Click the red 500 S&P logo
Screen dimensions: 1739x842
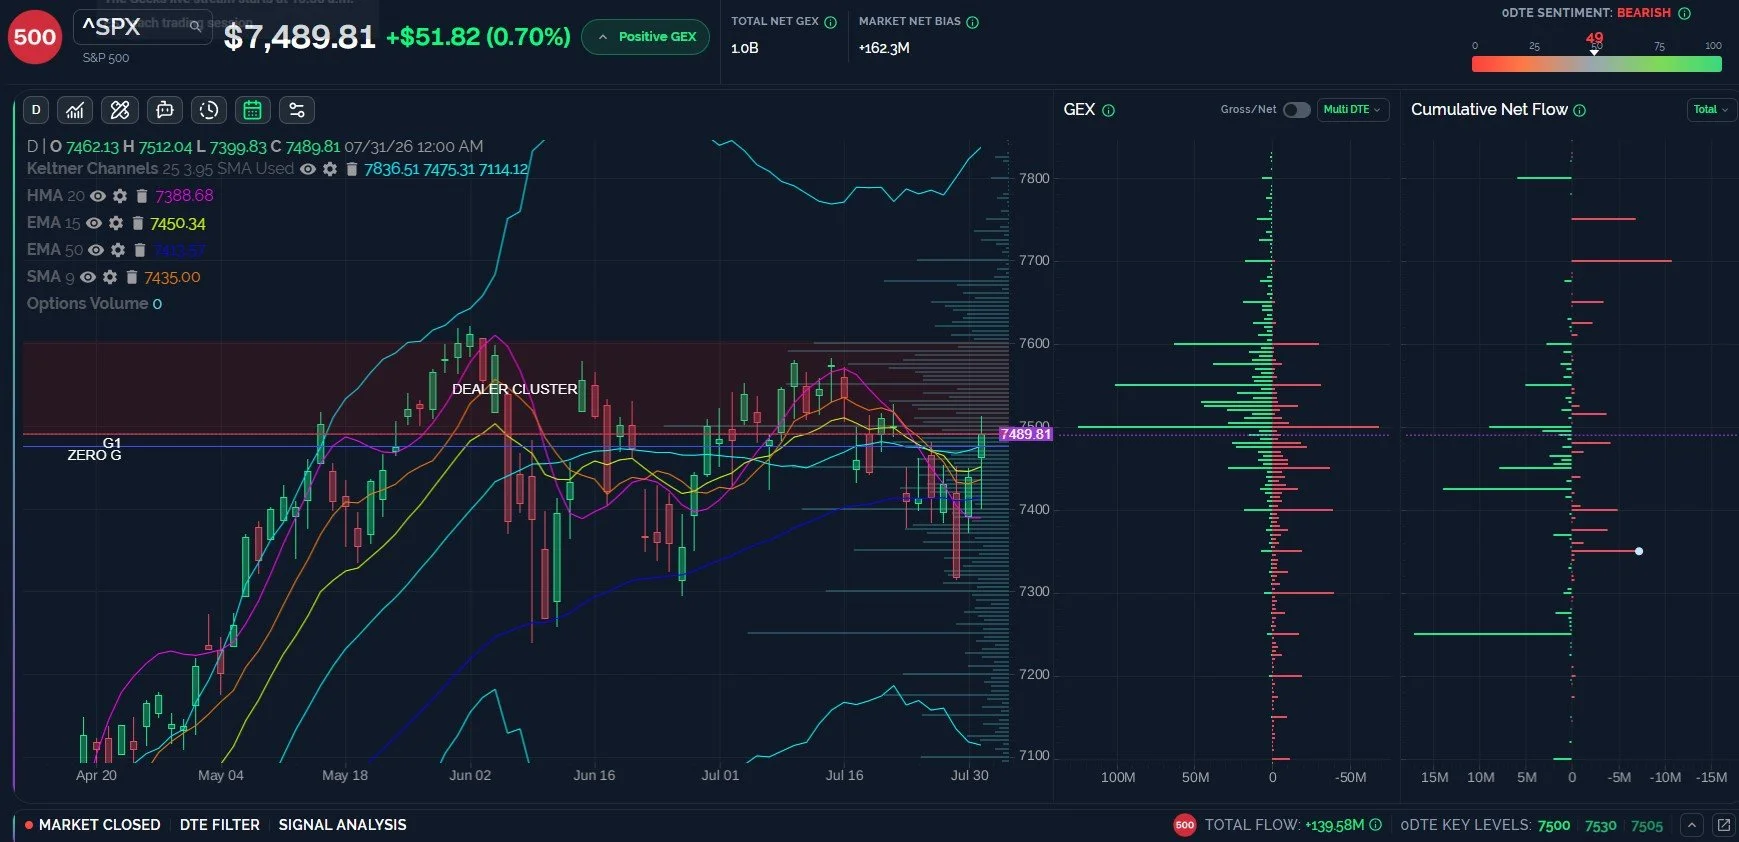point(35,37)
